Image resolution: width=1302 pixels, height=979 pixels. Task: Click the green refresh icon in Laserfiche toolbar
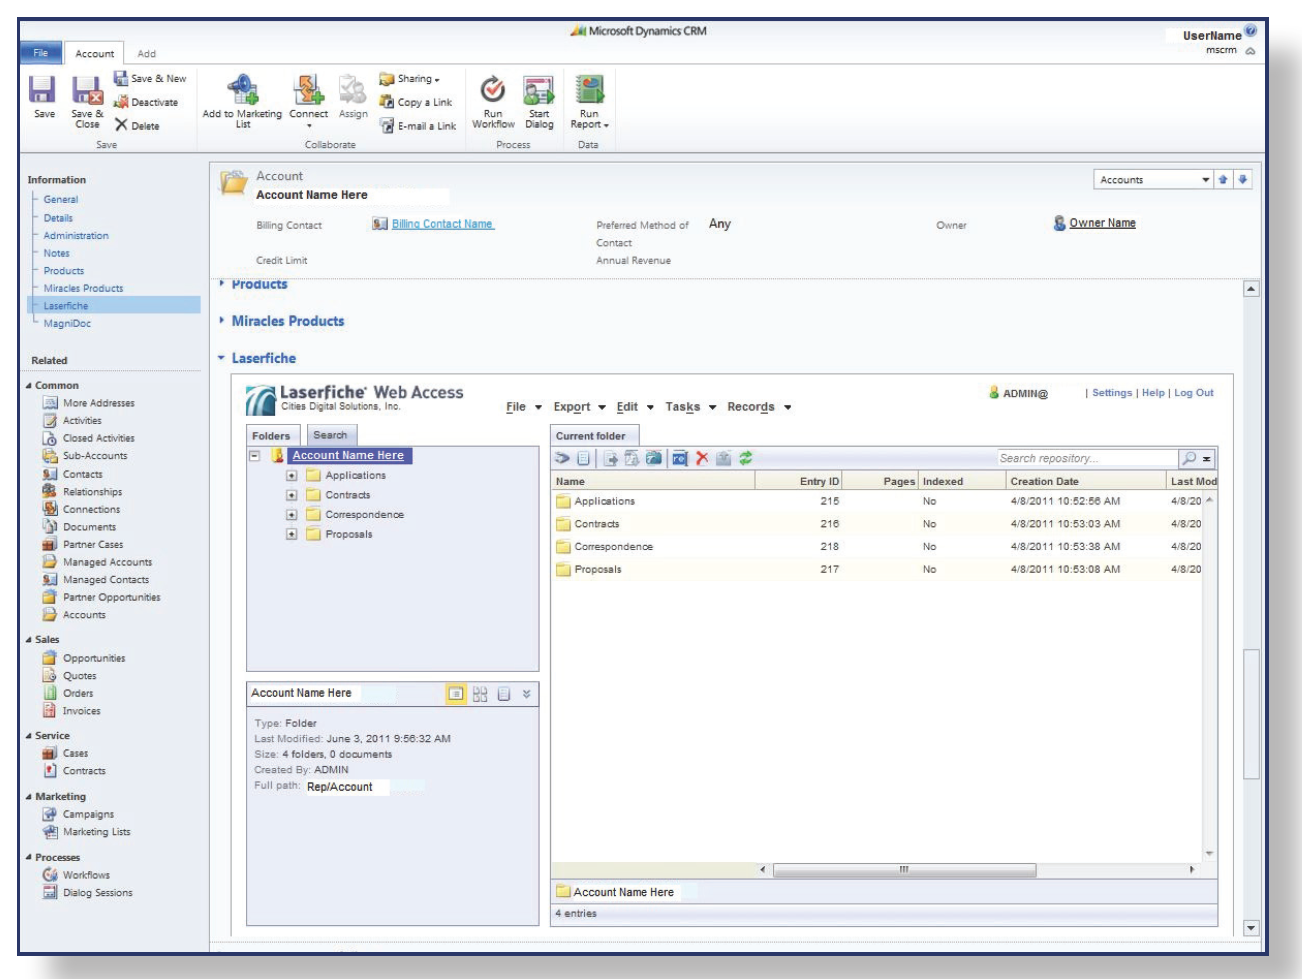coord(746,458)
